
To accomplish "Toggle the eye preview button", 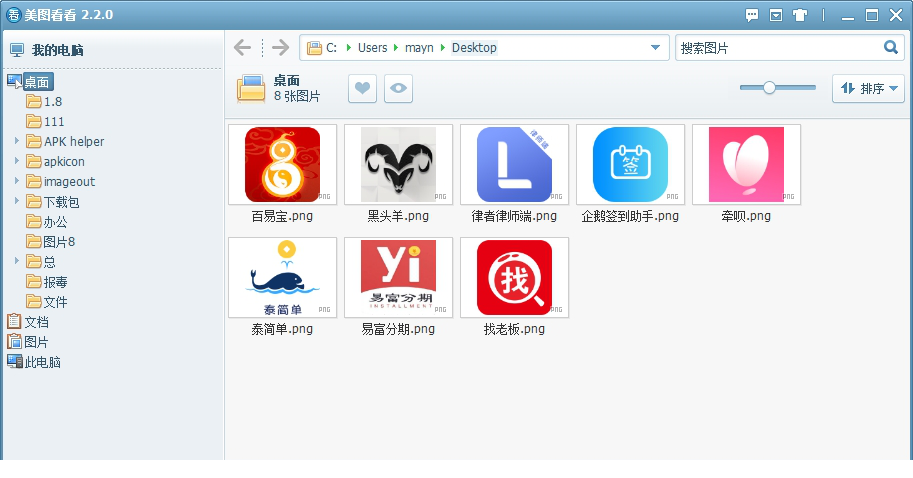I will pos(398,89).
